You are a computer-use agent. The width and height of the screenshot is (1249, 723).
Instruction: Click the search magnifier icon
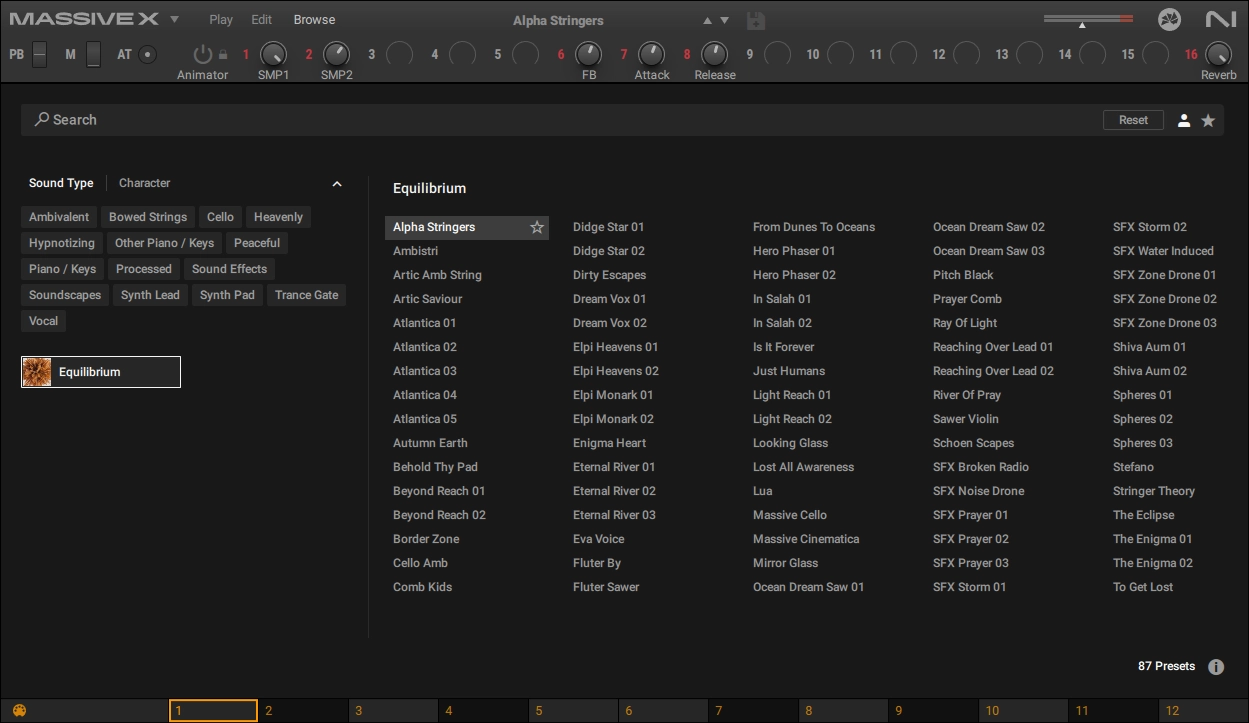(42, 119)
